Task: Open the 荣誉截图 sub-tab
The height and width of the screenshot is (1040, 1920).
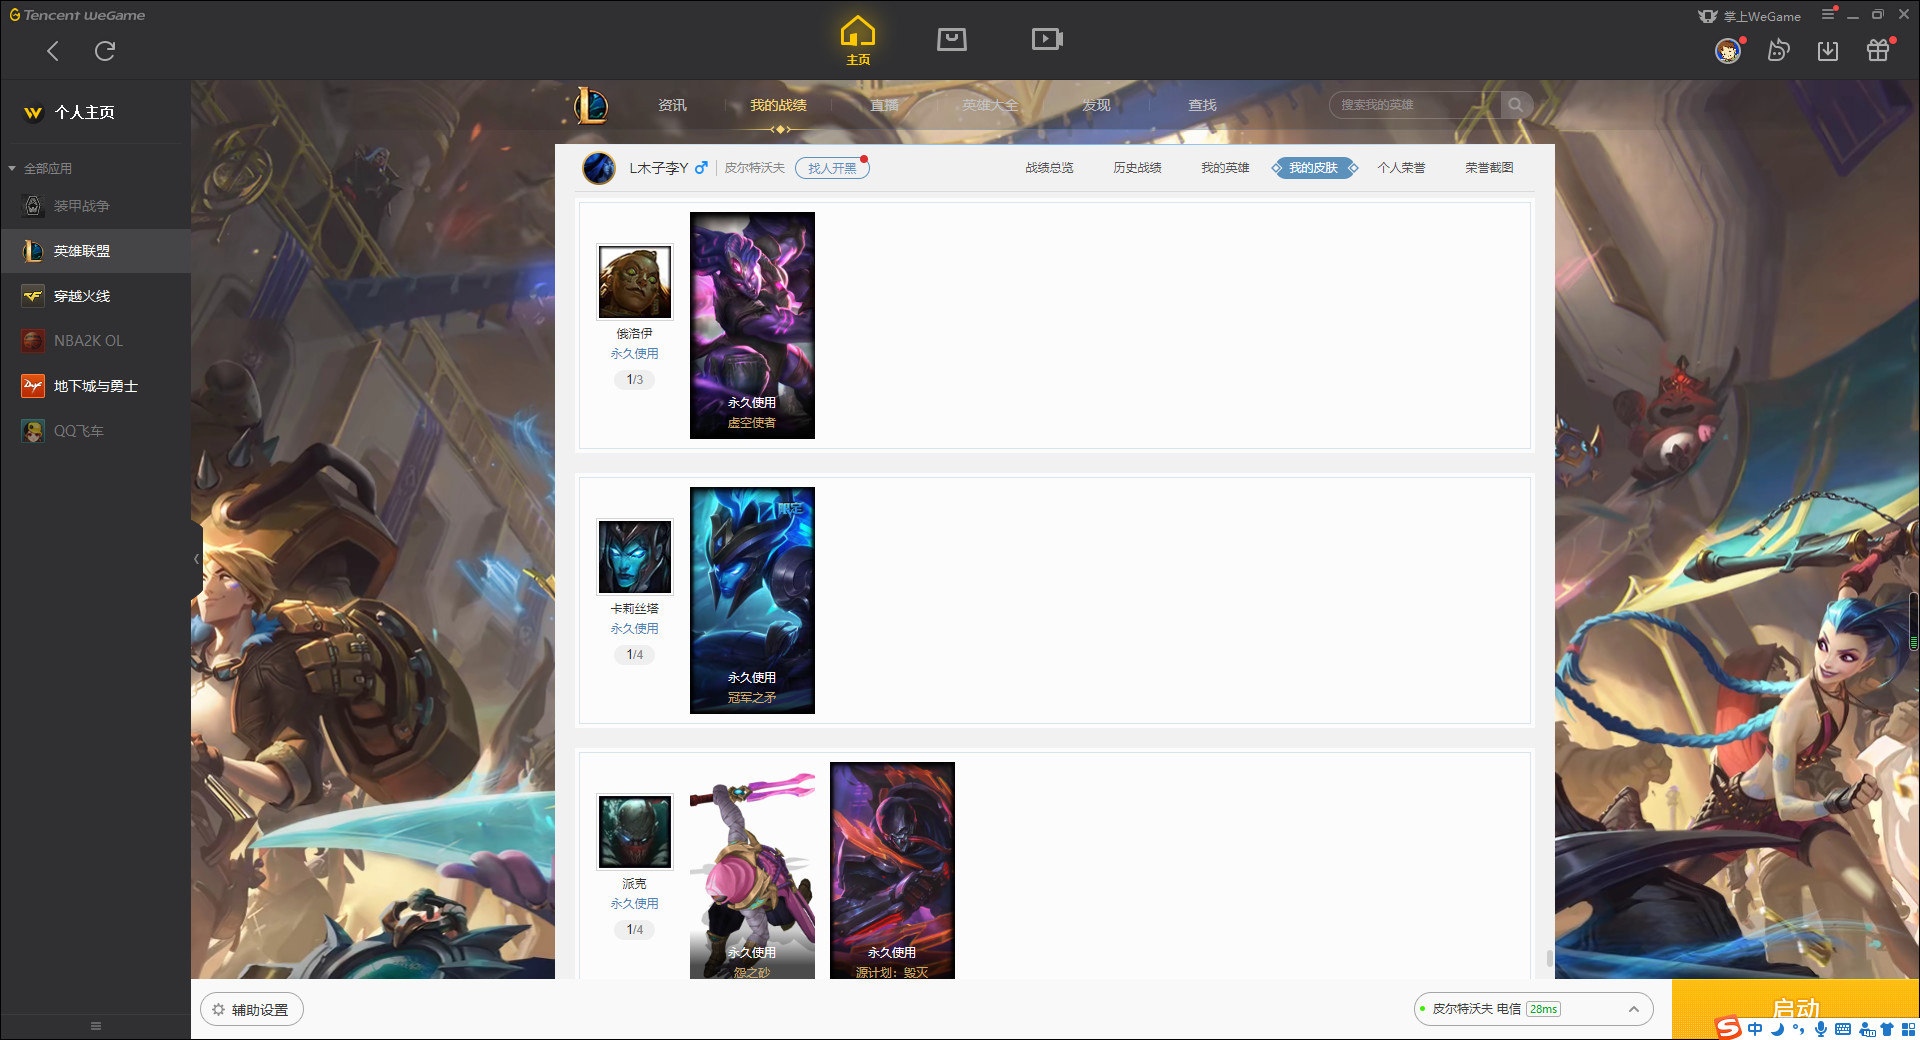Action: 1489,168
